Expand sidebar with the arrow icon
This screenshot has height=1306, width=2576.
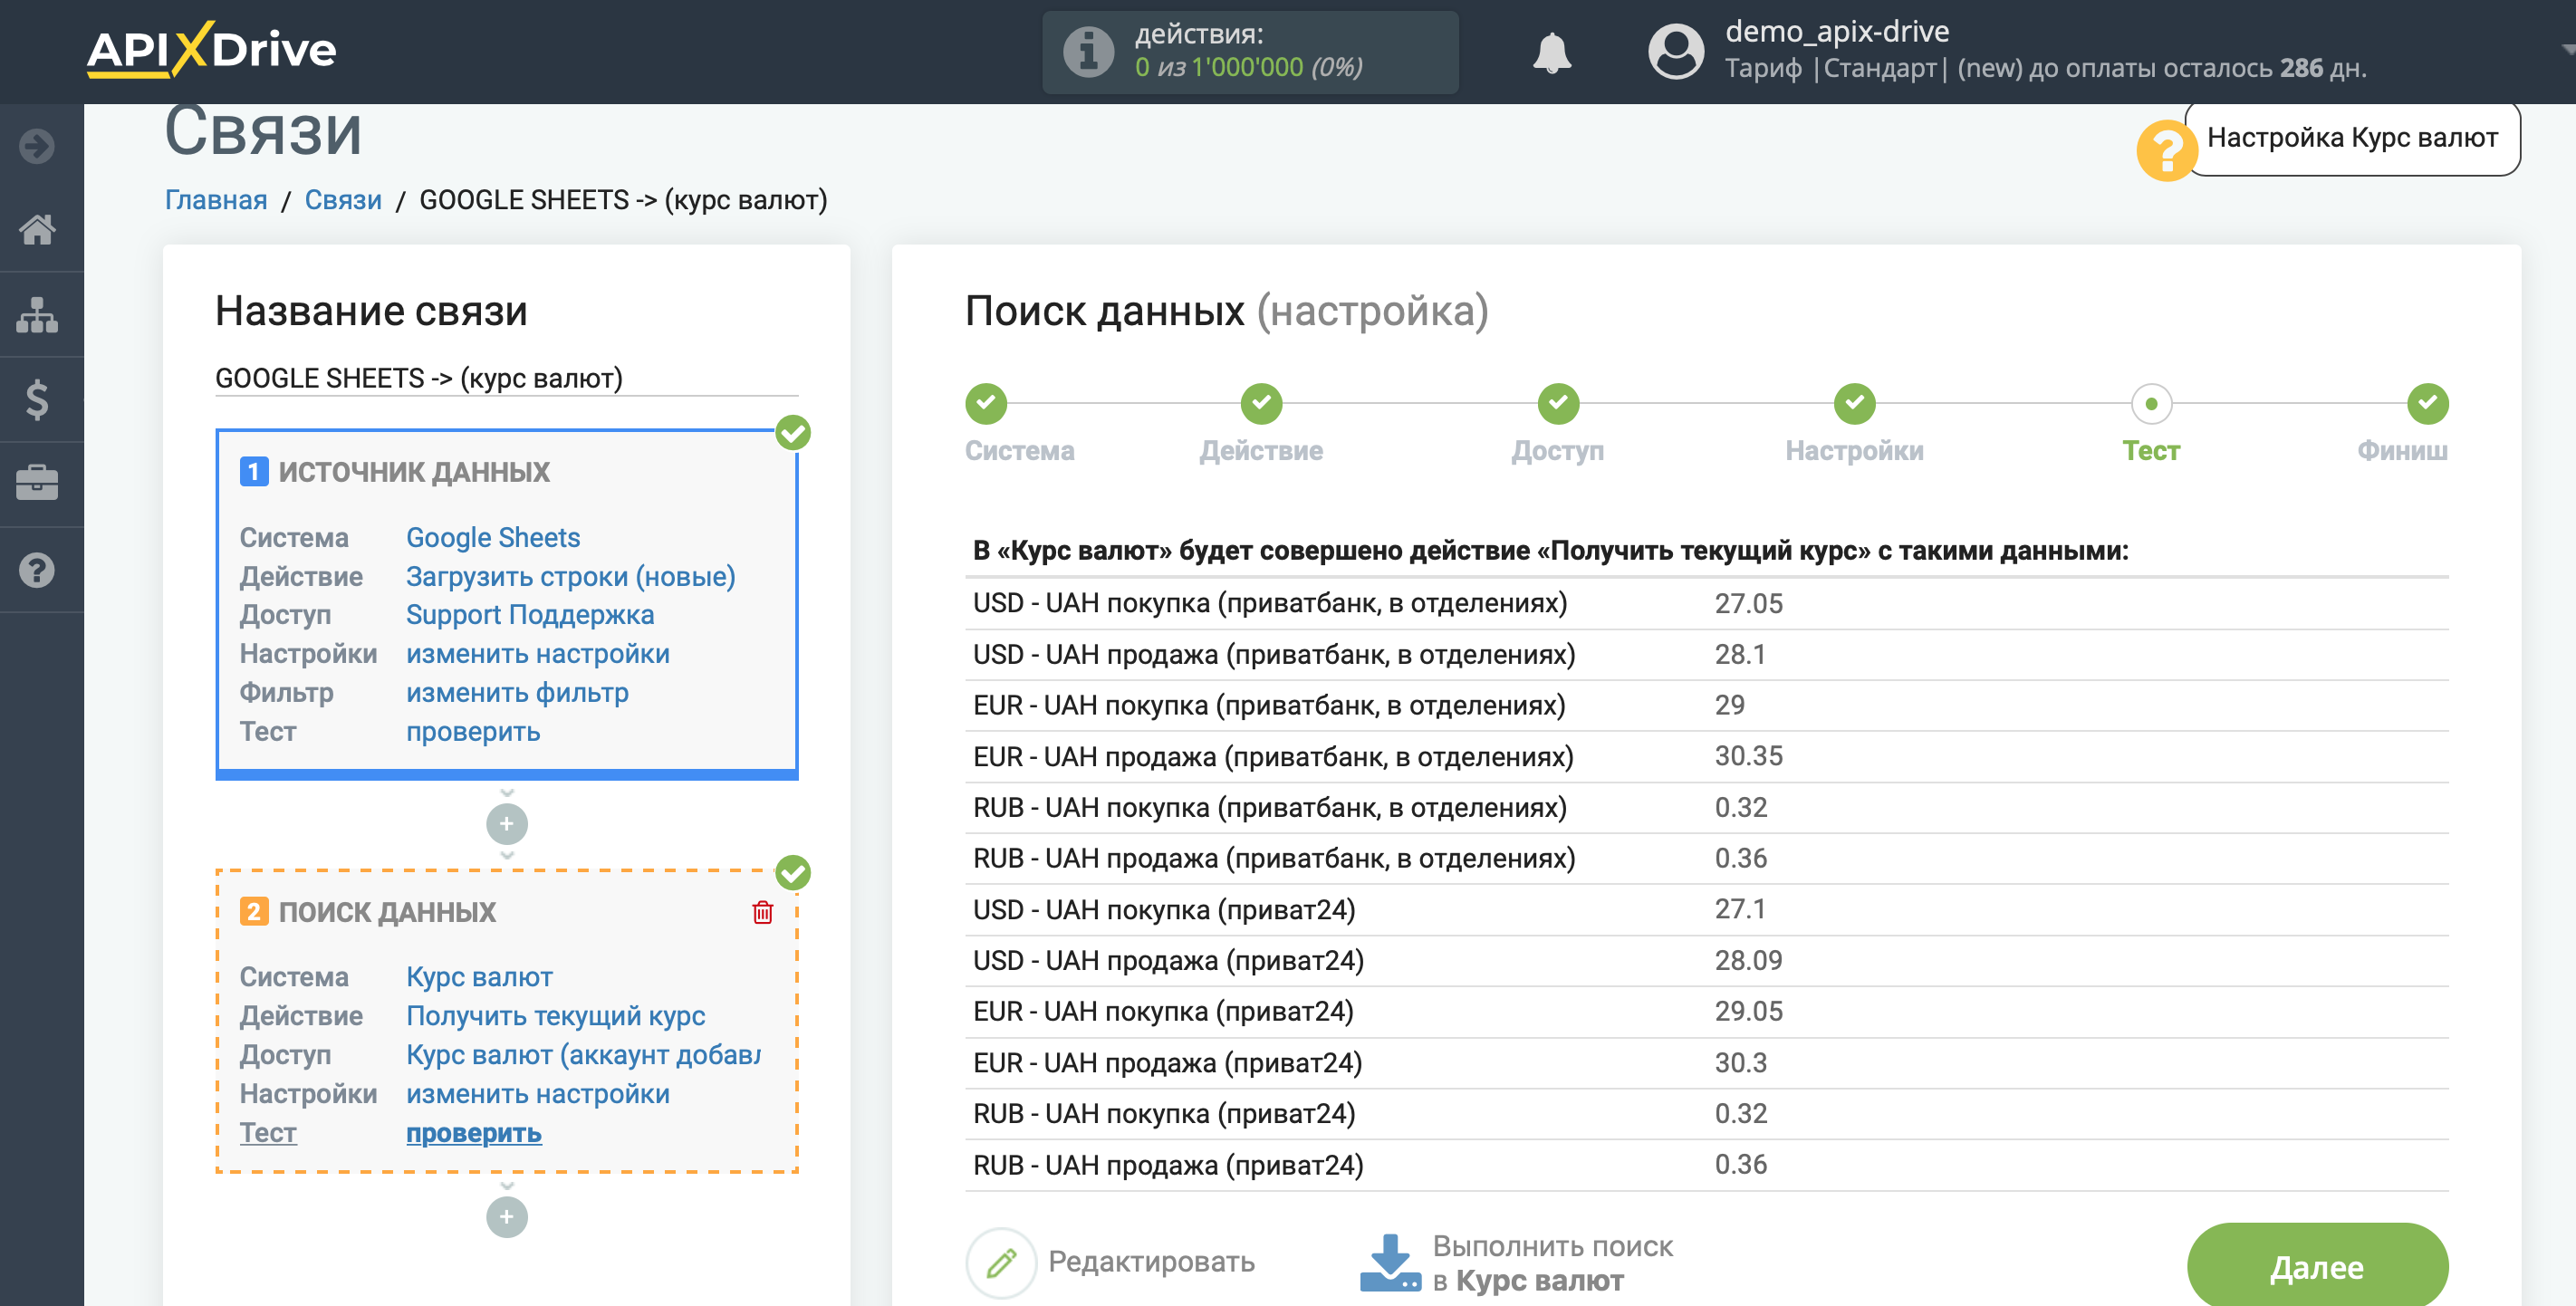click(37, 146)
